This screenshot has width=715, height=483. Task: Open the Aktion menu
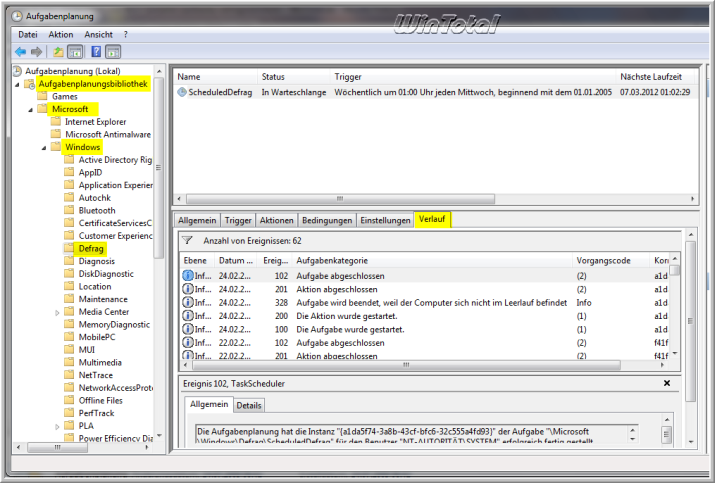[x=61, y=35]
